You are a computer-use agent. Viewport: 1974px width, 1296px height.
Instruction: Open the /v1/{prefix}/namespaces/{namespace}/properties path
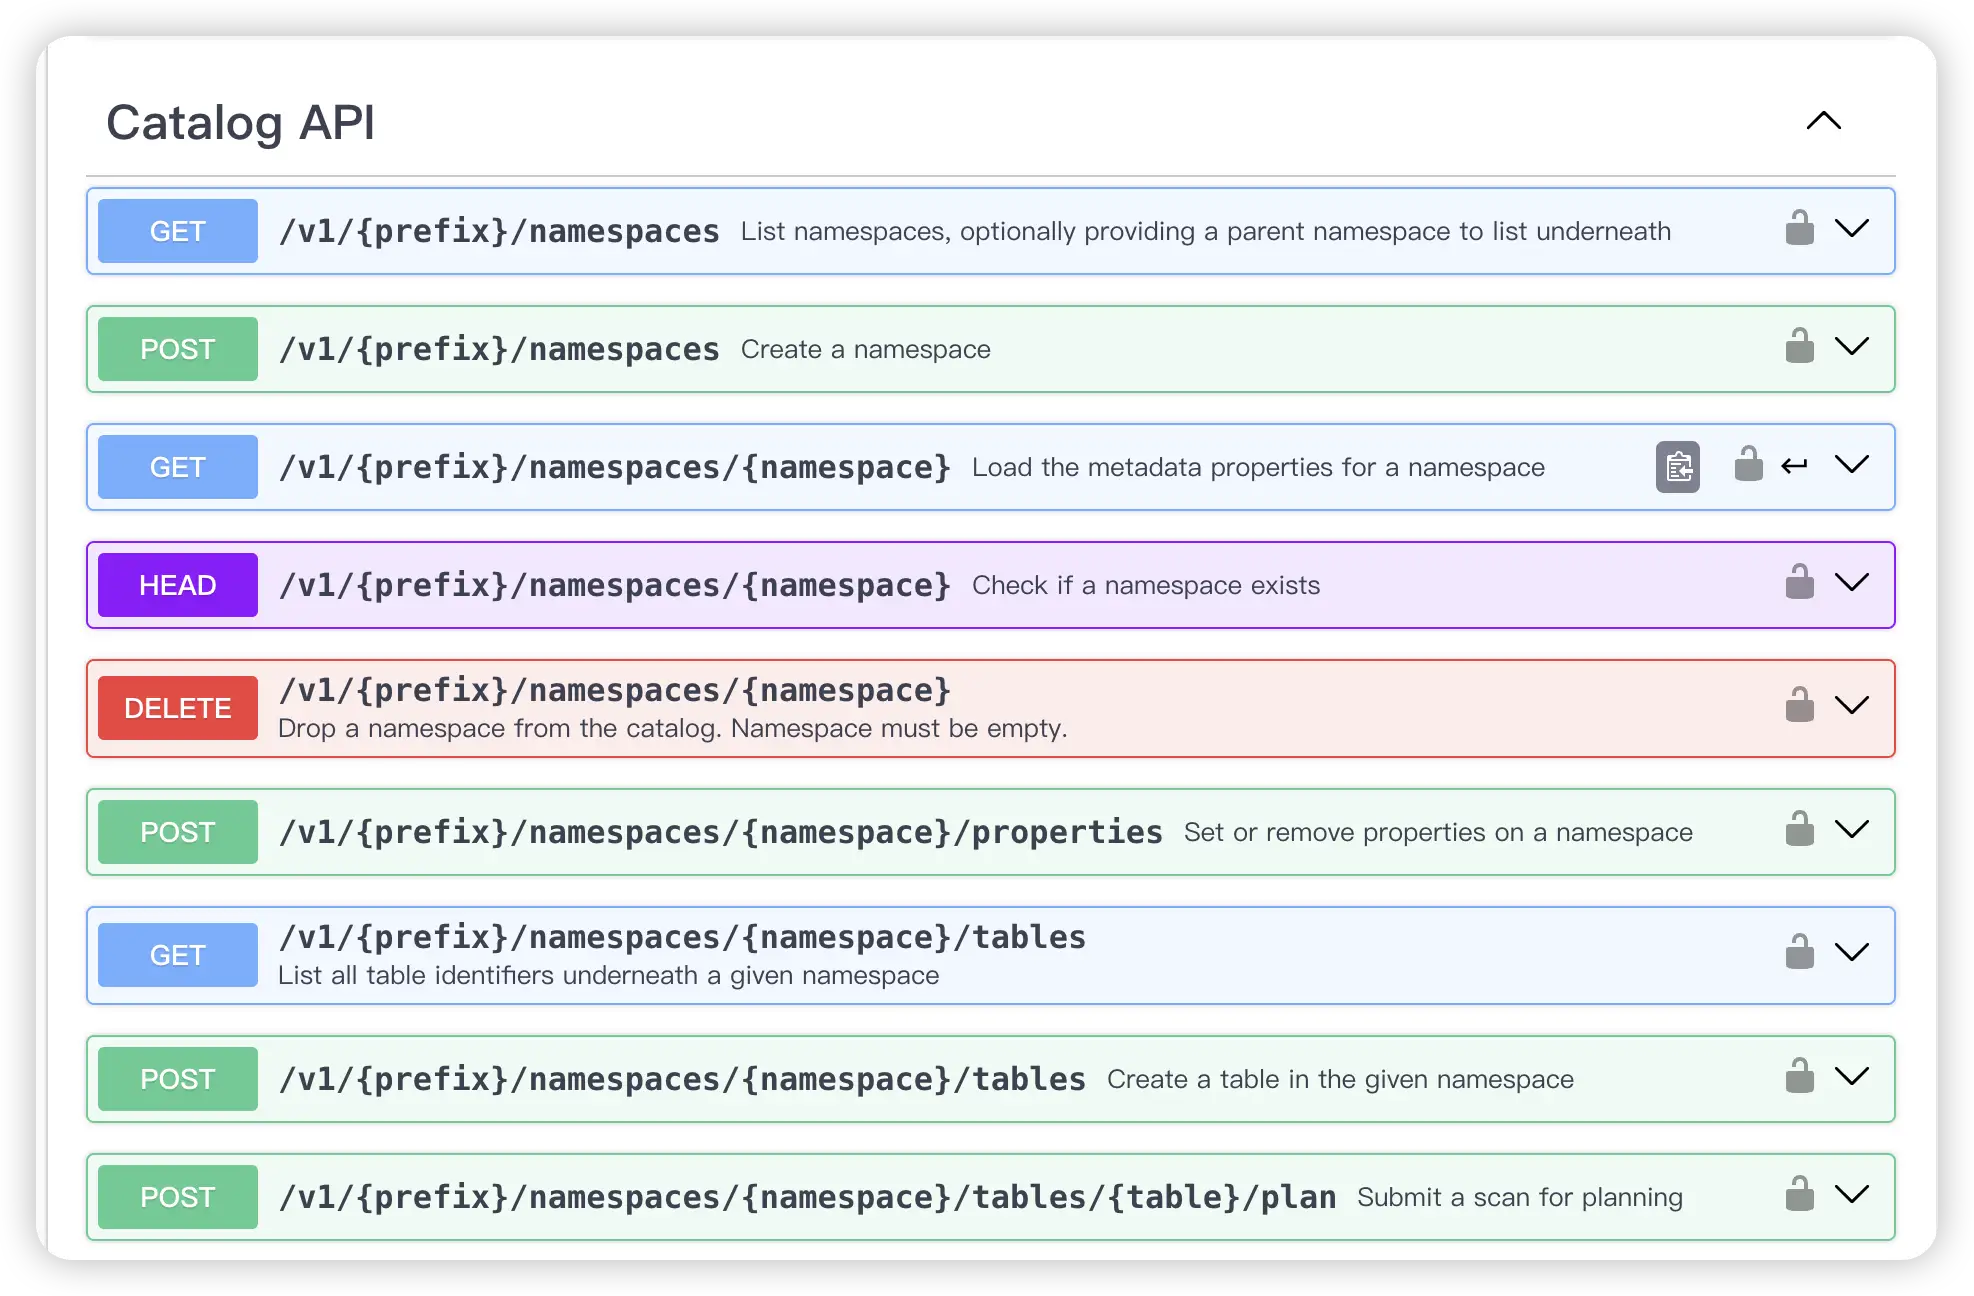point(720,832)
